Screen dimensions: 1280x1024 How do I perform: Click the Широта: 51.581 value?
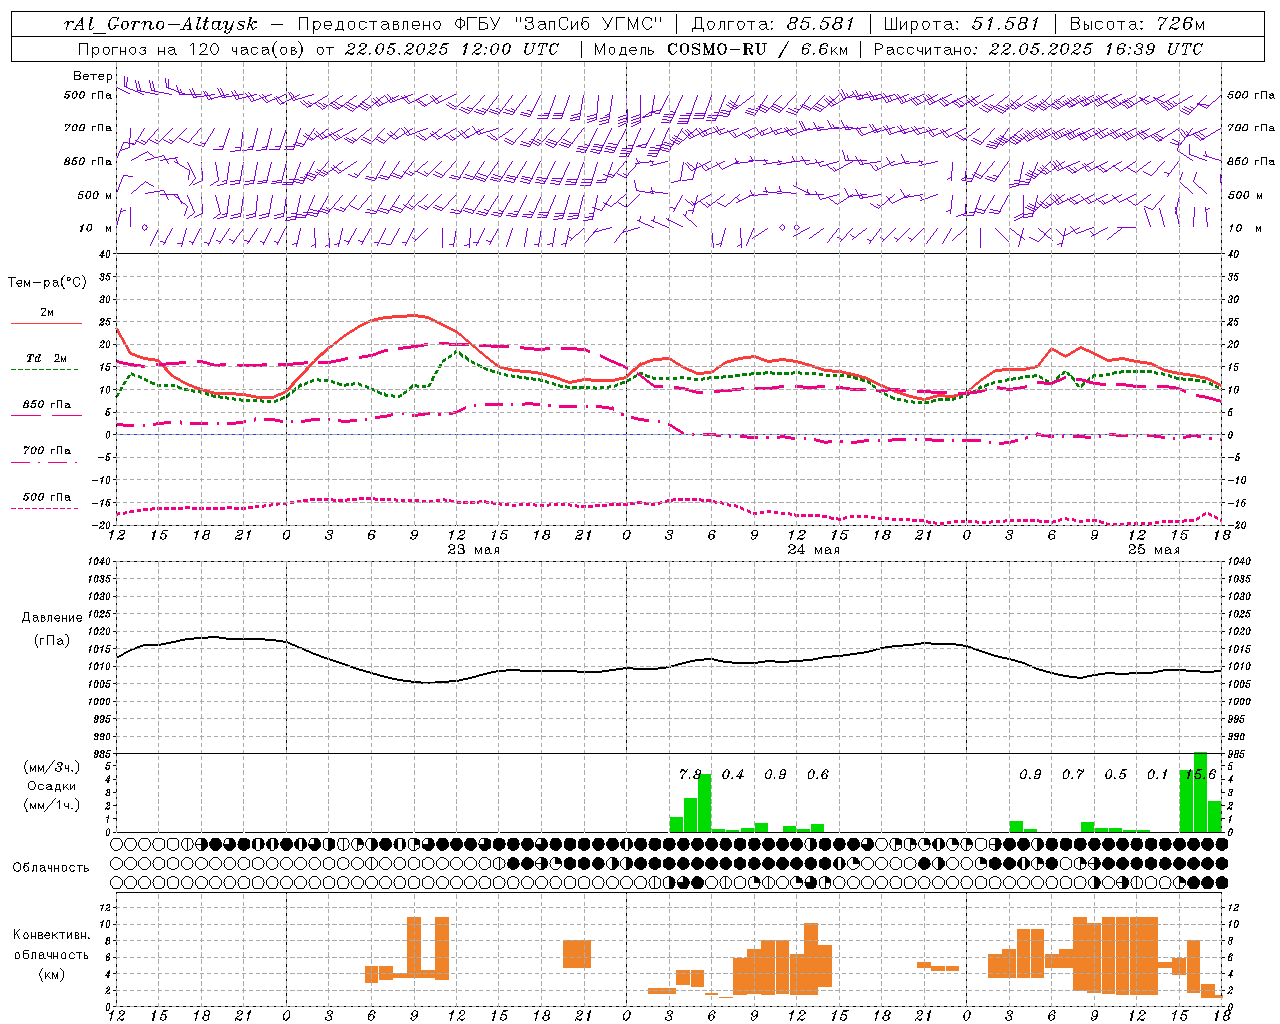point(962,24)
